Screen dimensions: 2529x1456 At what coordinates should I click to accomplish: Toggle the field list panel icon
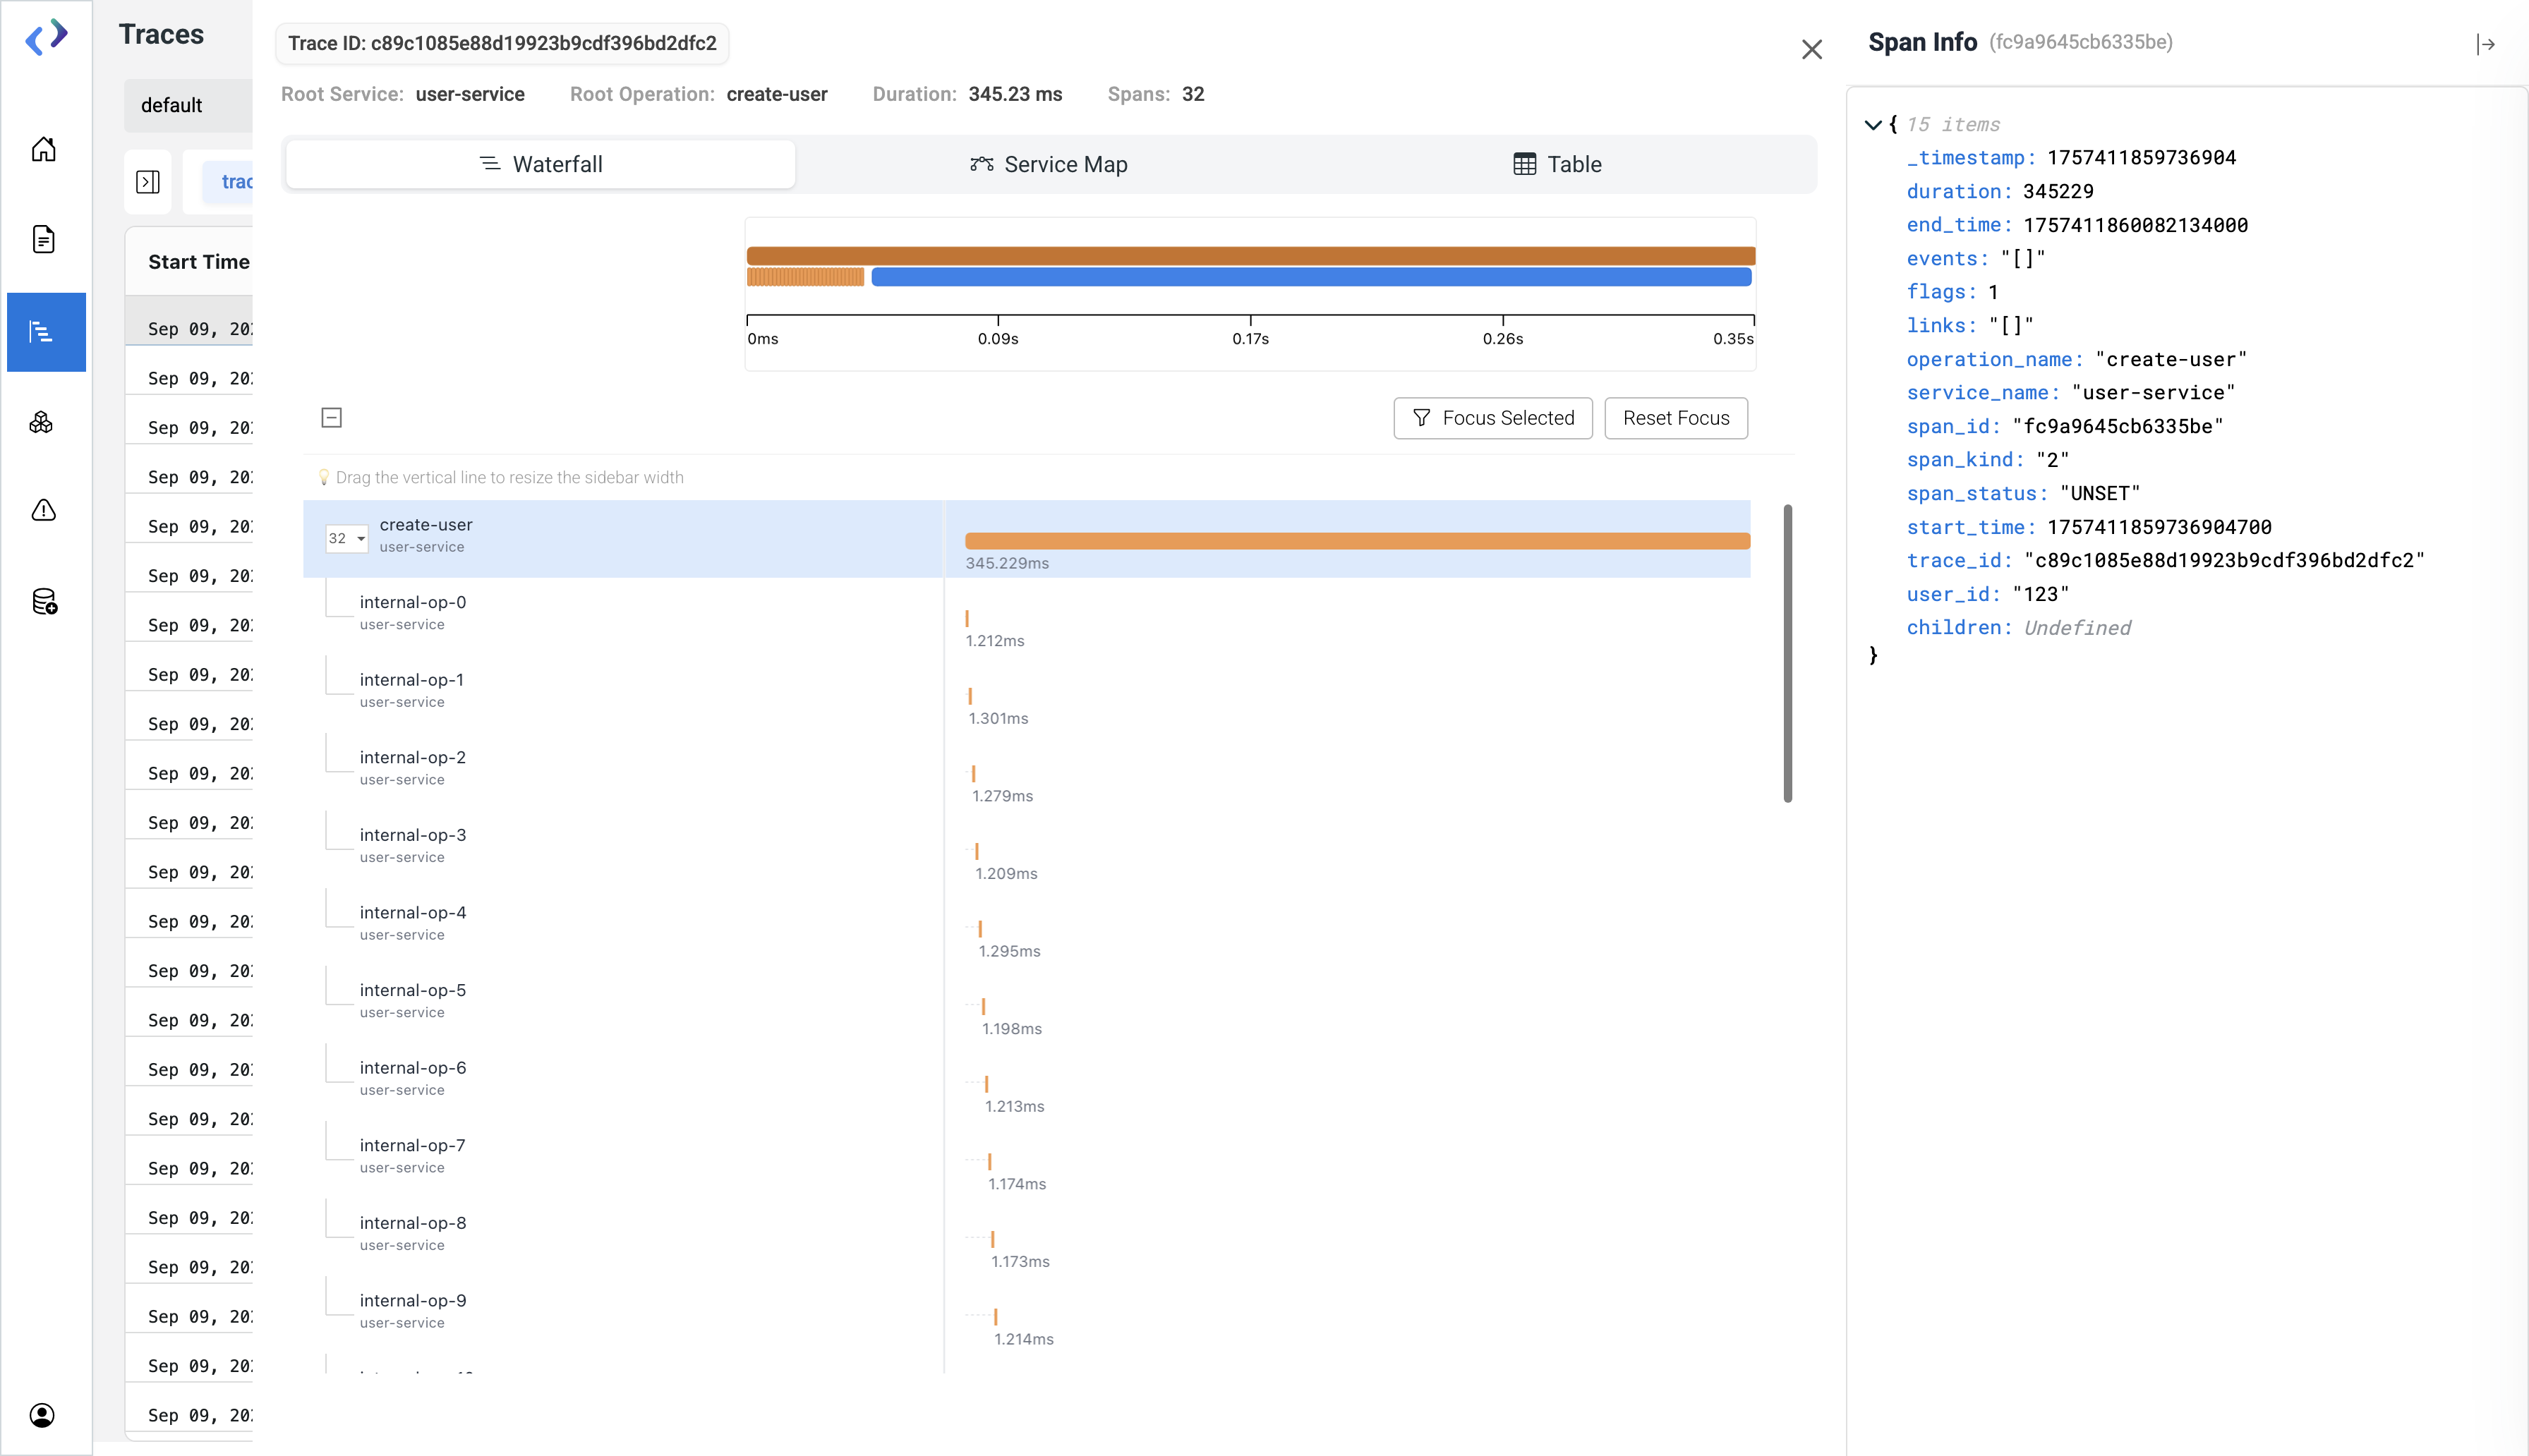[148, 182]
